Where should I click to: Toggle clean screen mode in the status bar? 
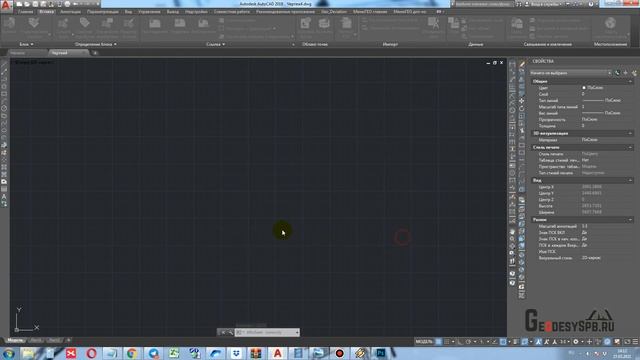tap(627, 342)
